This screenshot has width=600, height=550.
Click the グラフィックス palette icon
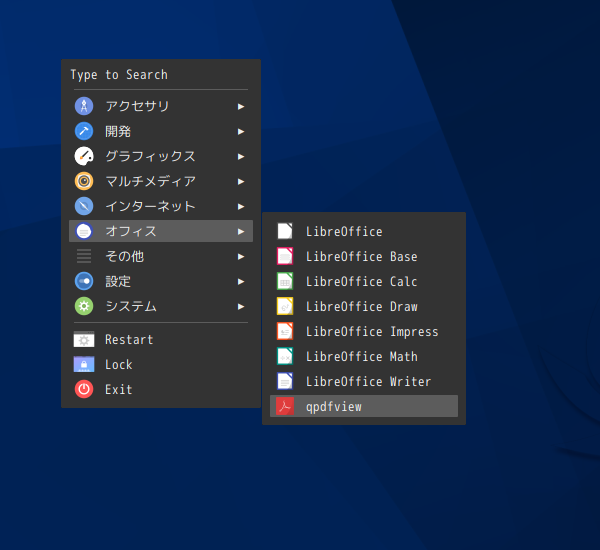click(84, 156)
